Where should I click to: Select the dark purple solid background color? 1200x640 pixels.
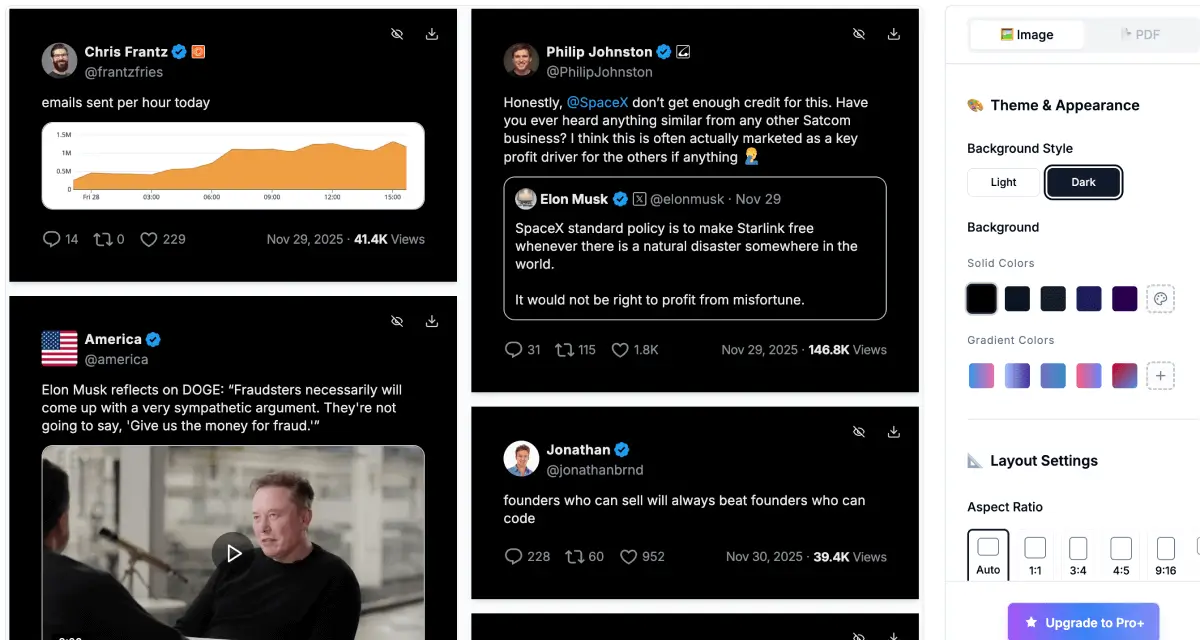(1125, 298)
